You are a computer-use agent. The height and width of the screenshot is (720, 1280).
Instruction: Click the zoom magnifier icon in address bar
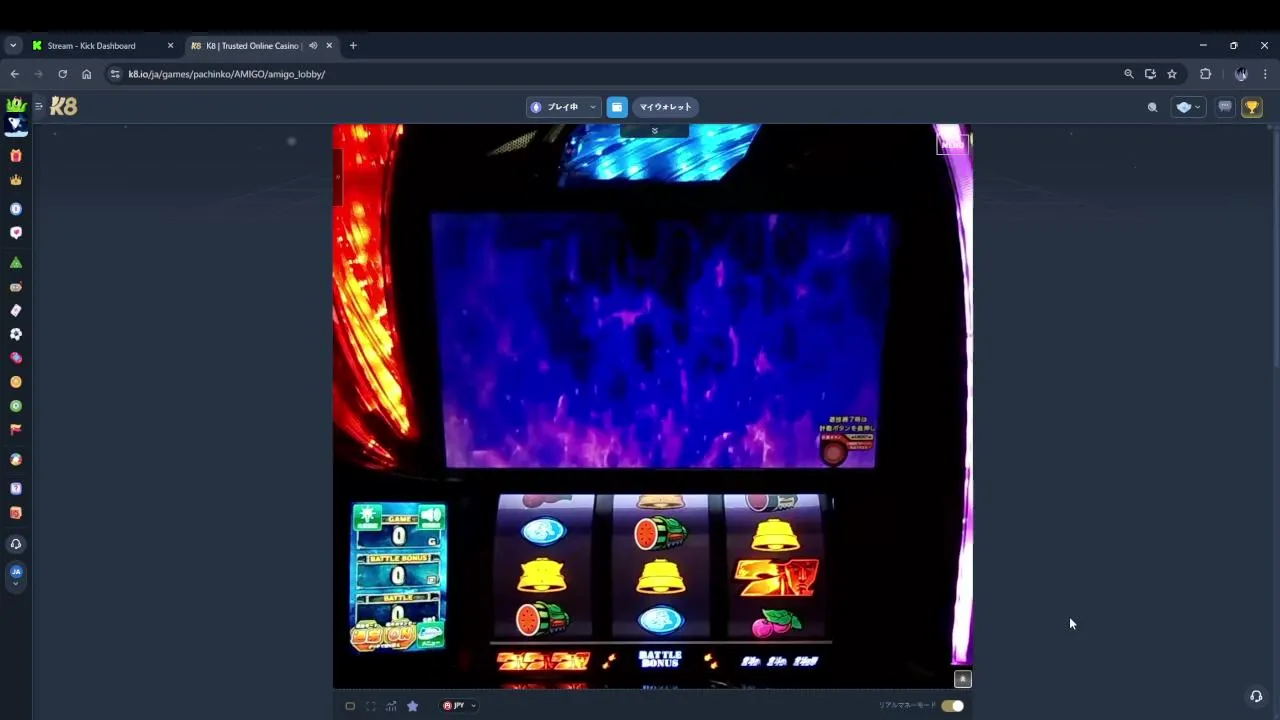point(1129,74)
